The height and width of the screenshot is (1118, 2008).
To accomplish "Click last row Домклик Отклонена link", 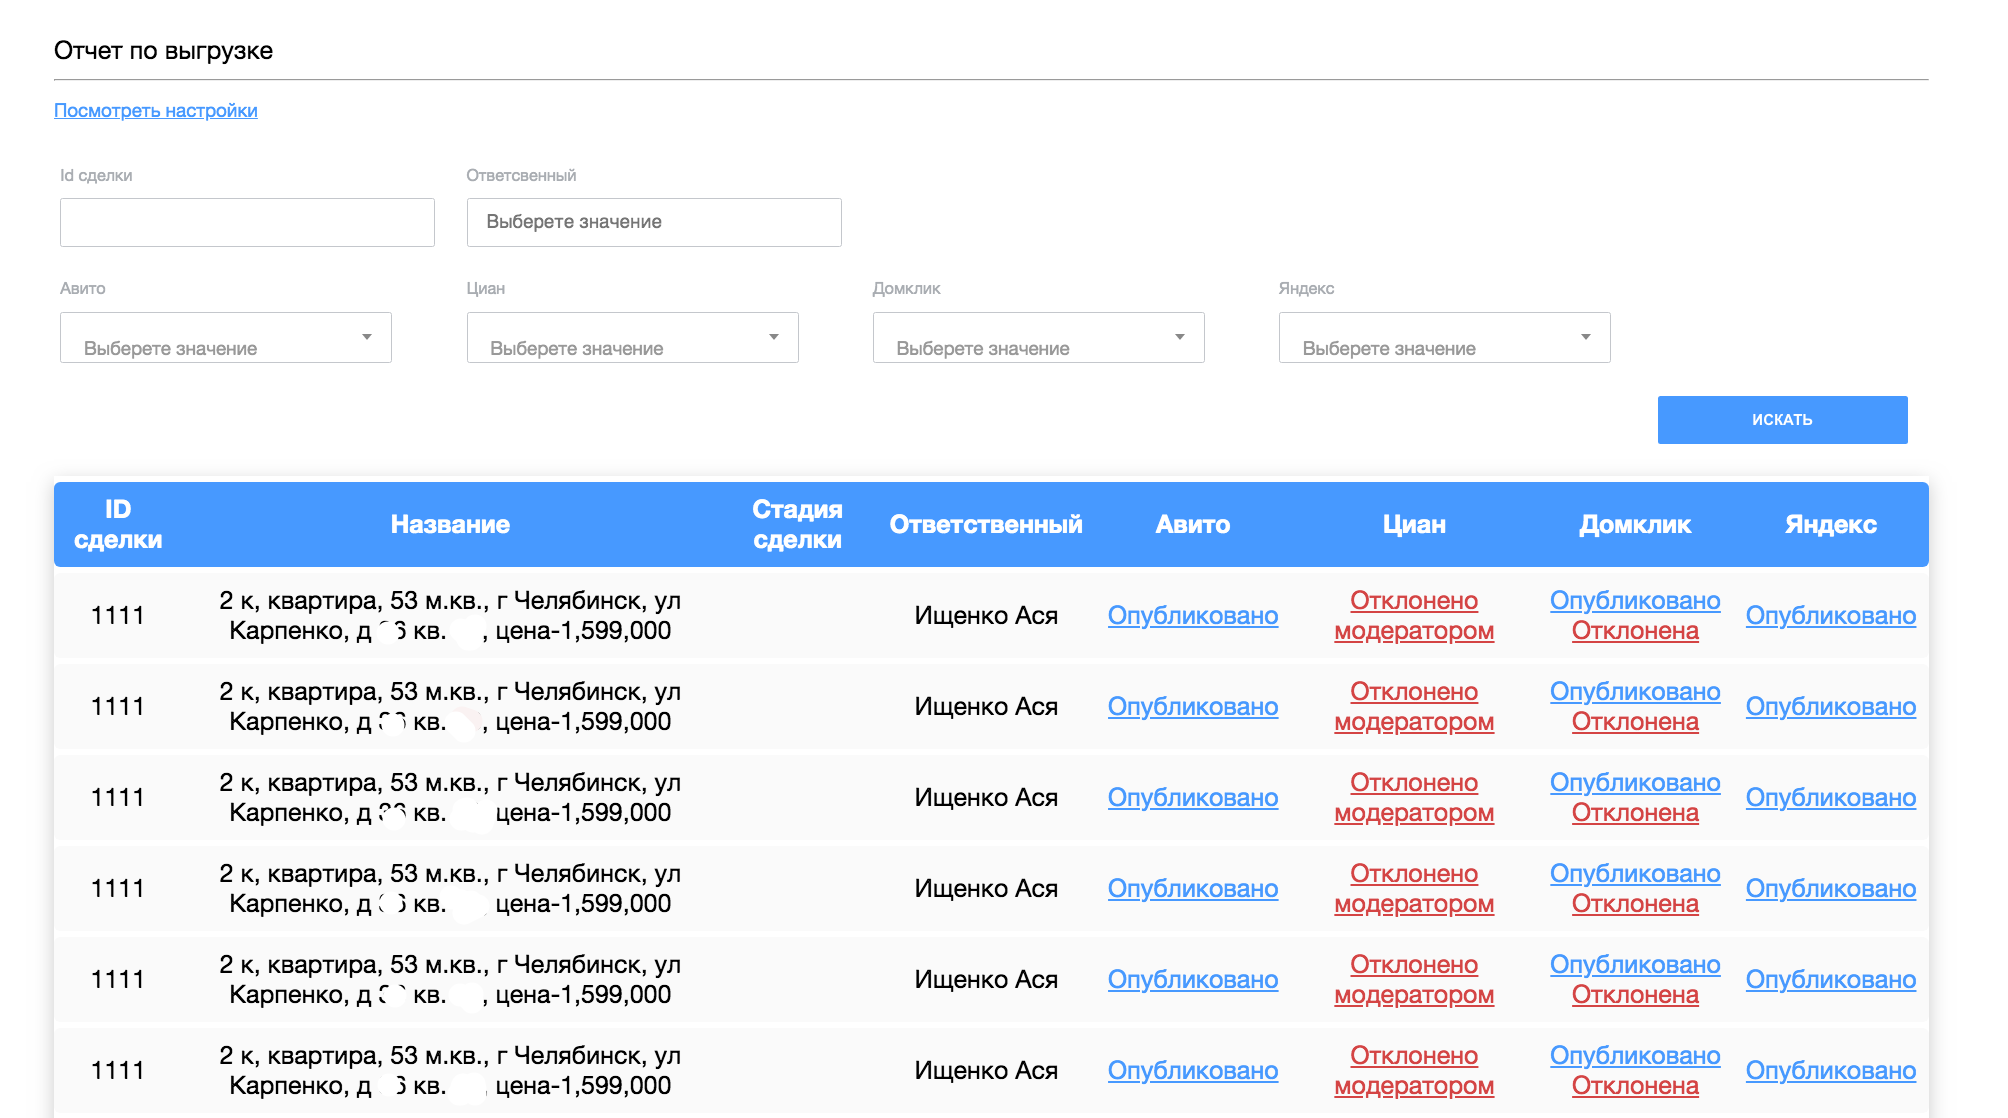I will (1634, 1087).
